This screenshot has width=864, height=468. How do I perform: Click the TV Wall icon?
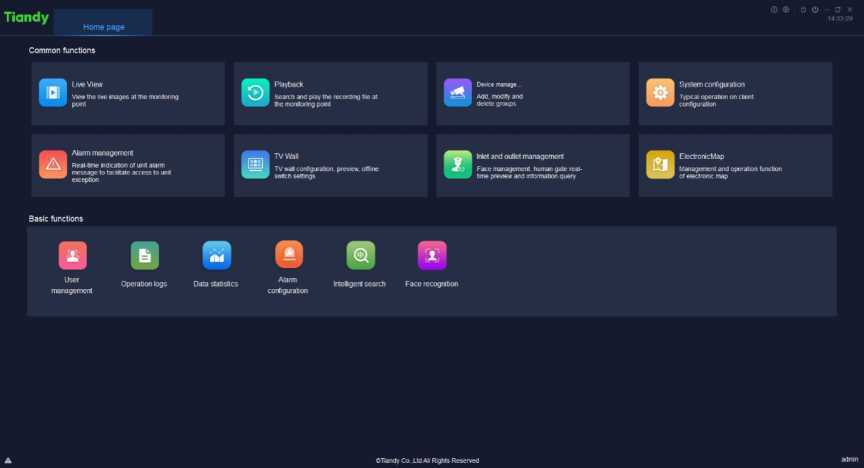(255, 165)
